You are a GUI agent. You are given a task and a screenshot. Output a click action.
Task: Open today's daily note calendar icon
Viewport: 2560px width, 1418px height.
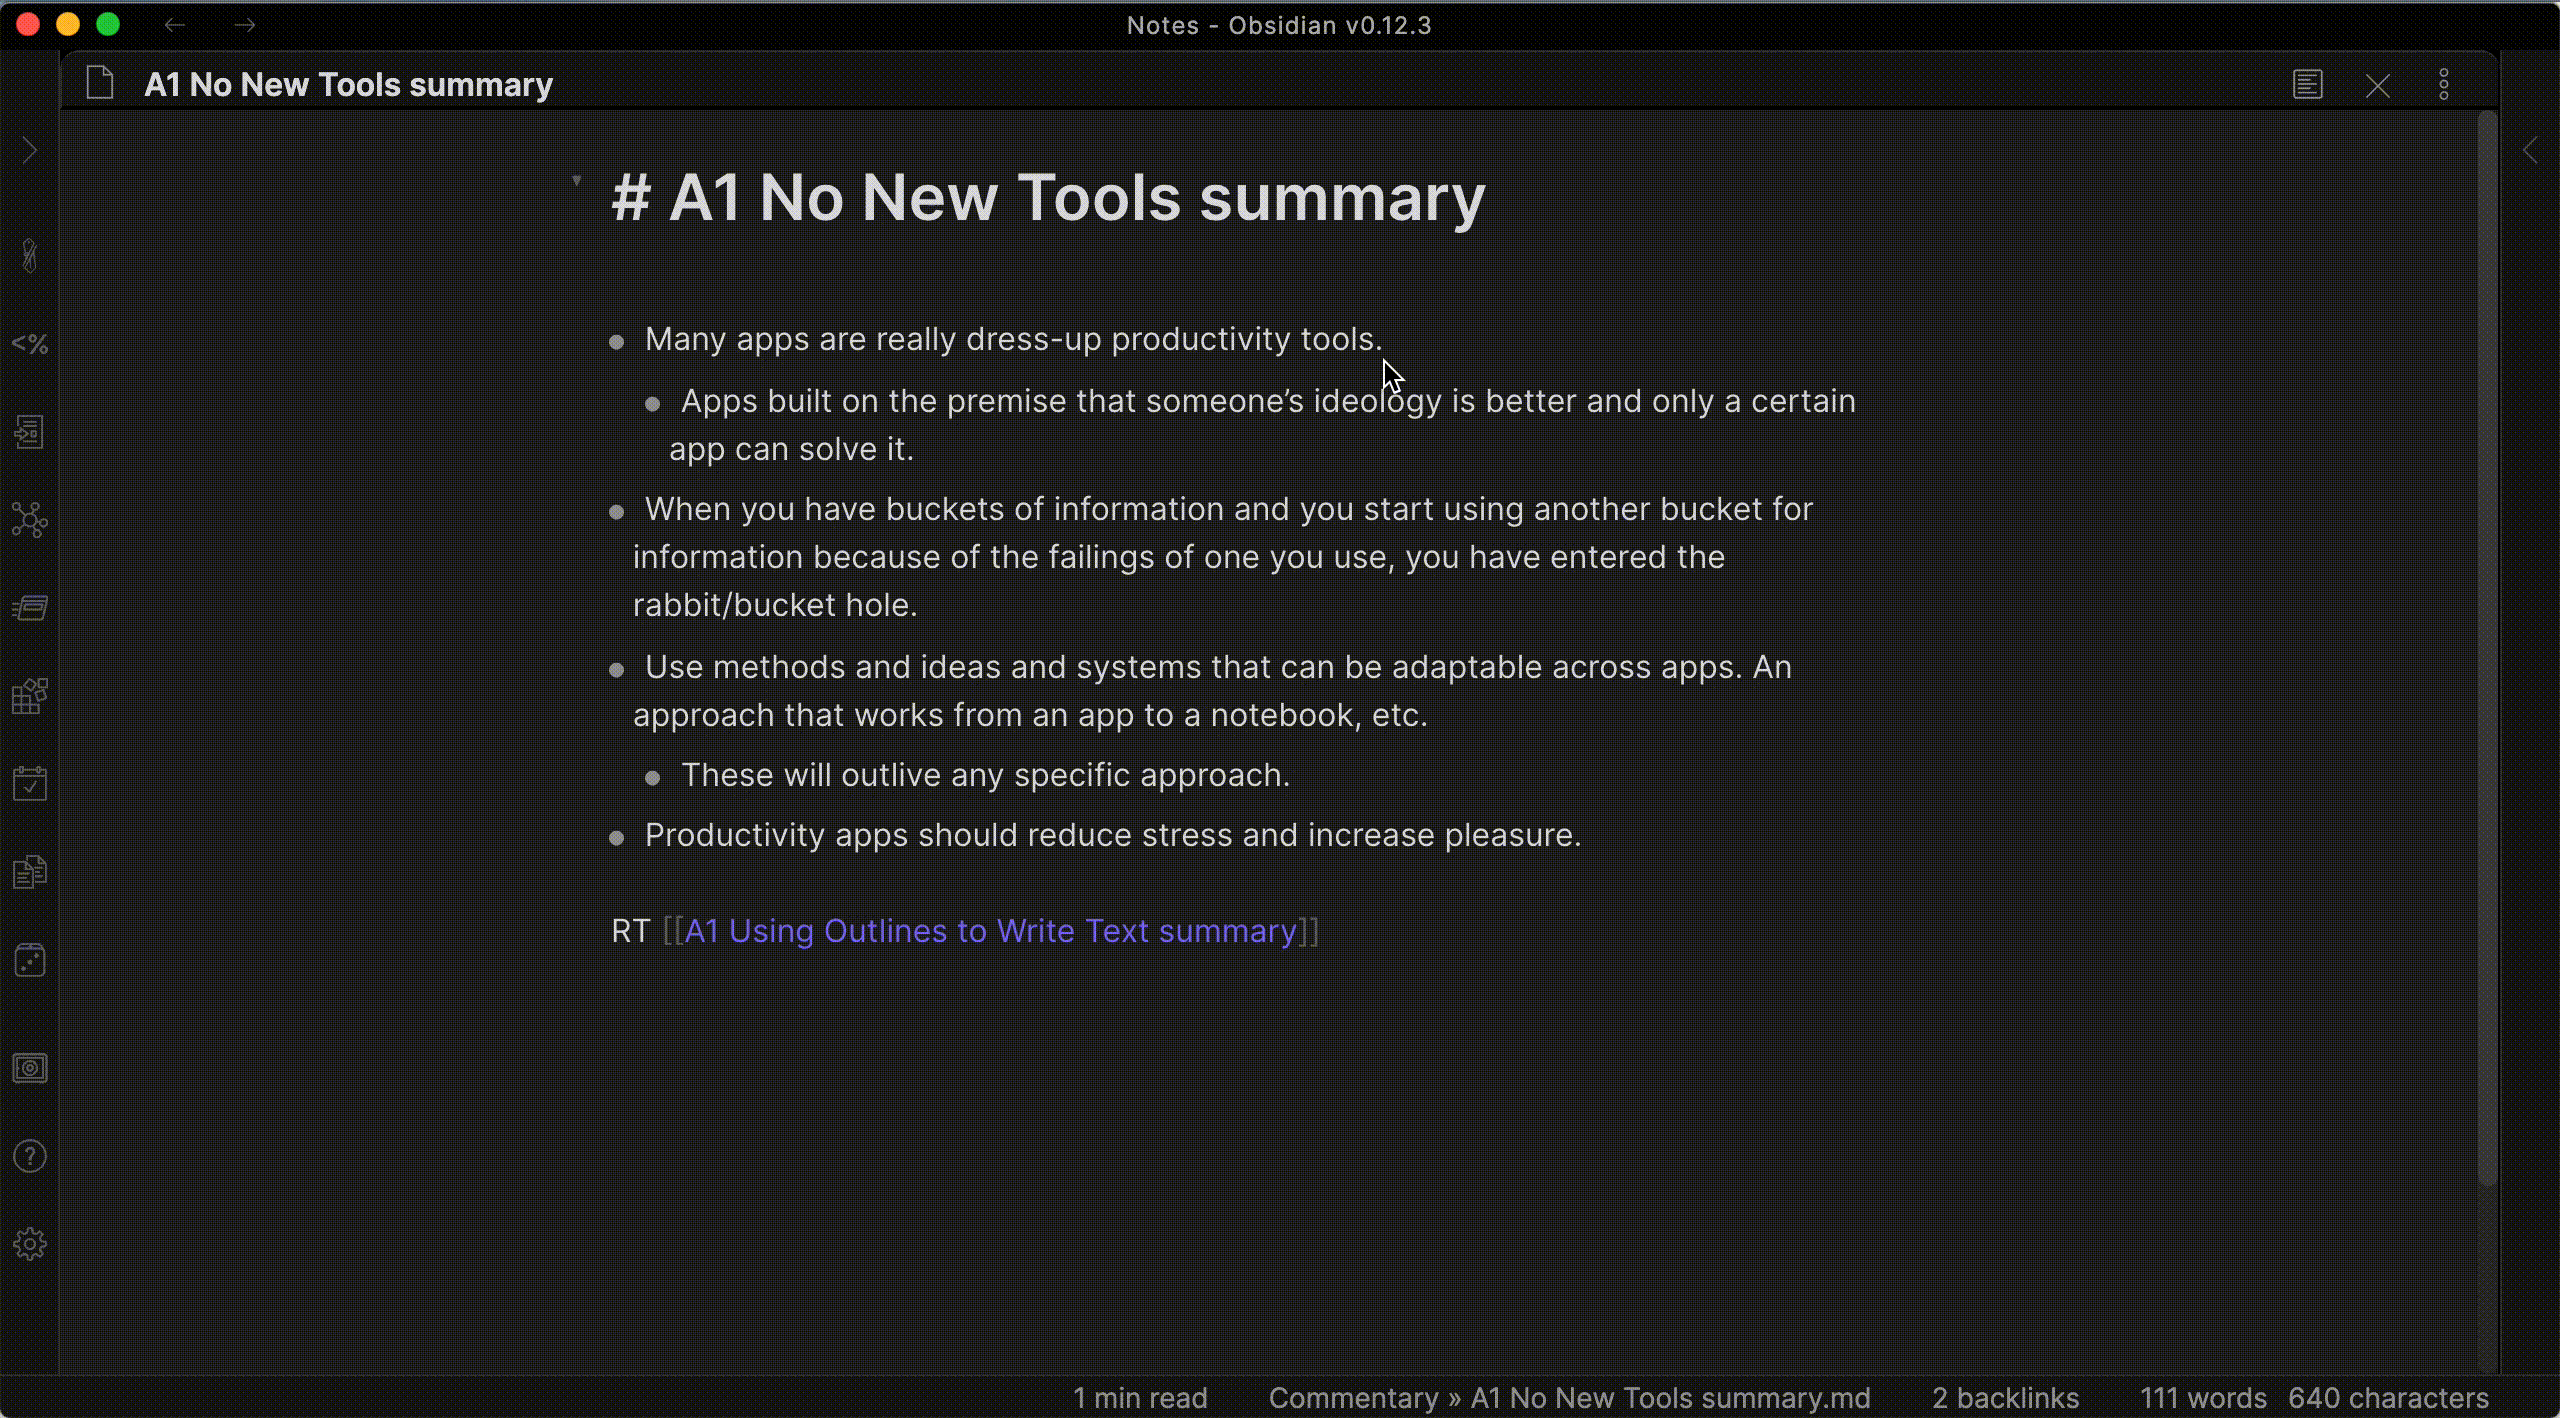pyautogui.click(x=30, y=784)
